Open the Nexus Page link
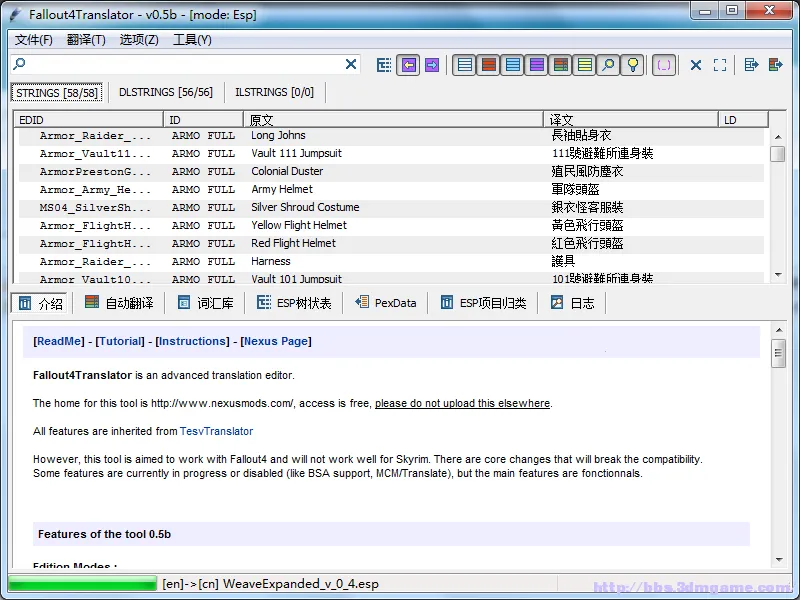The height and width of the screenshot is (600, 800). click(x=276, y=341)
